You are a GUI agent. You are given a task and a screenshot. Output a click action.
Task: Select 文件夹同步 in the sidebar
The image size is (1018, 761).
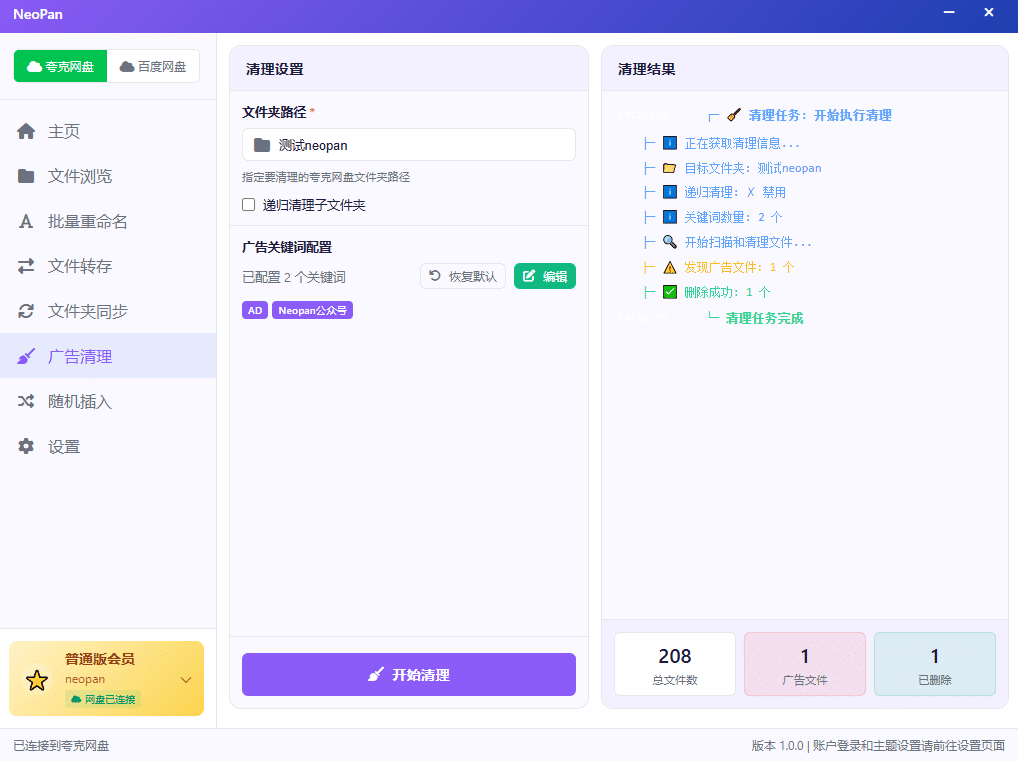coord(108,311)
